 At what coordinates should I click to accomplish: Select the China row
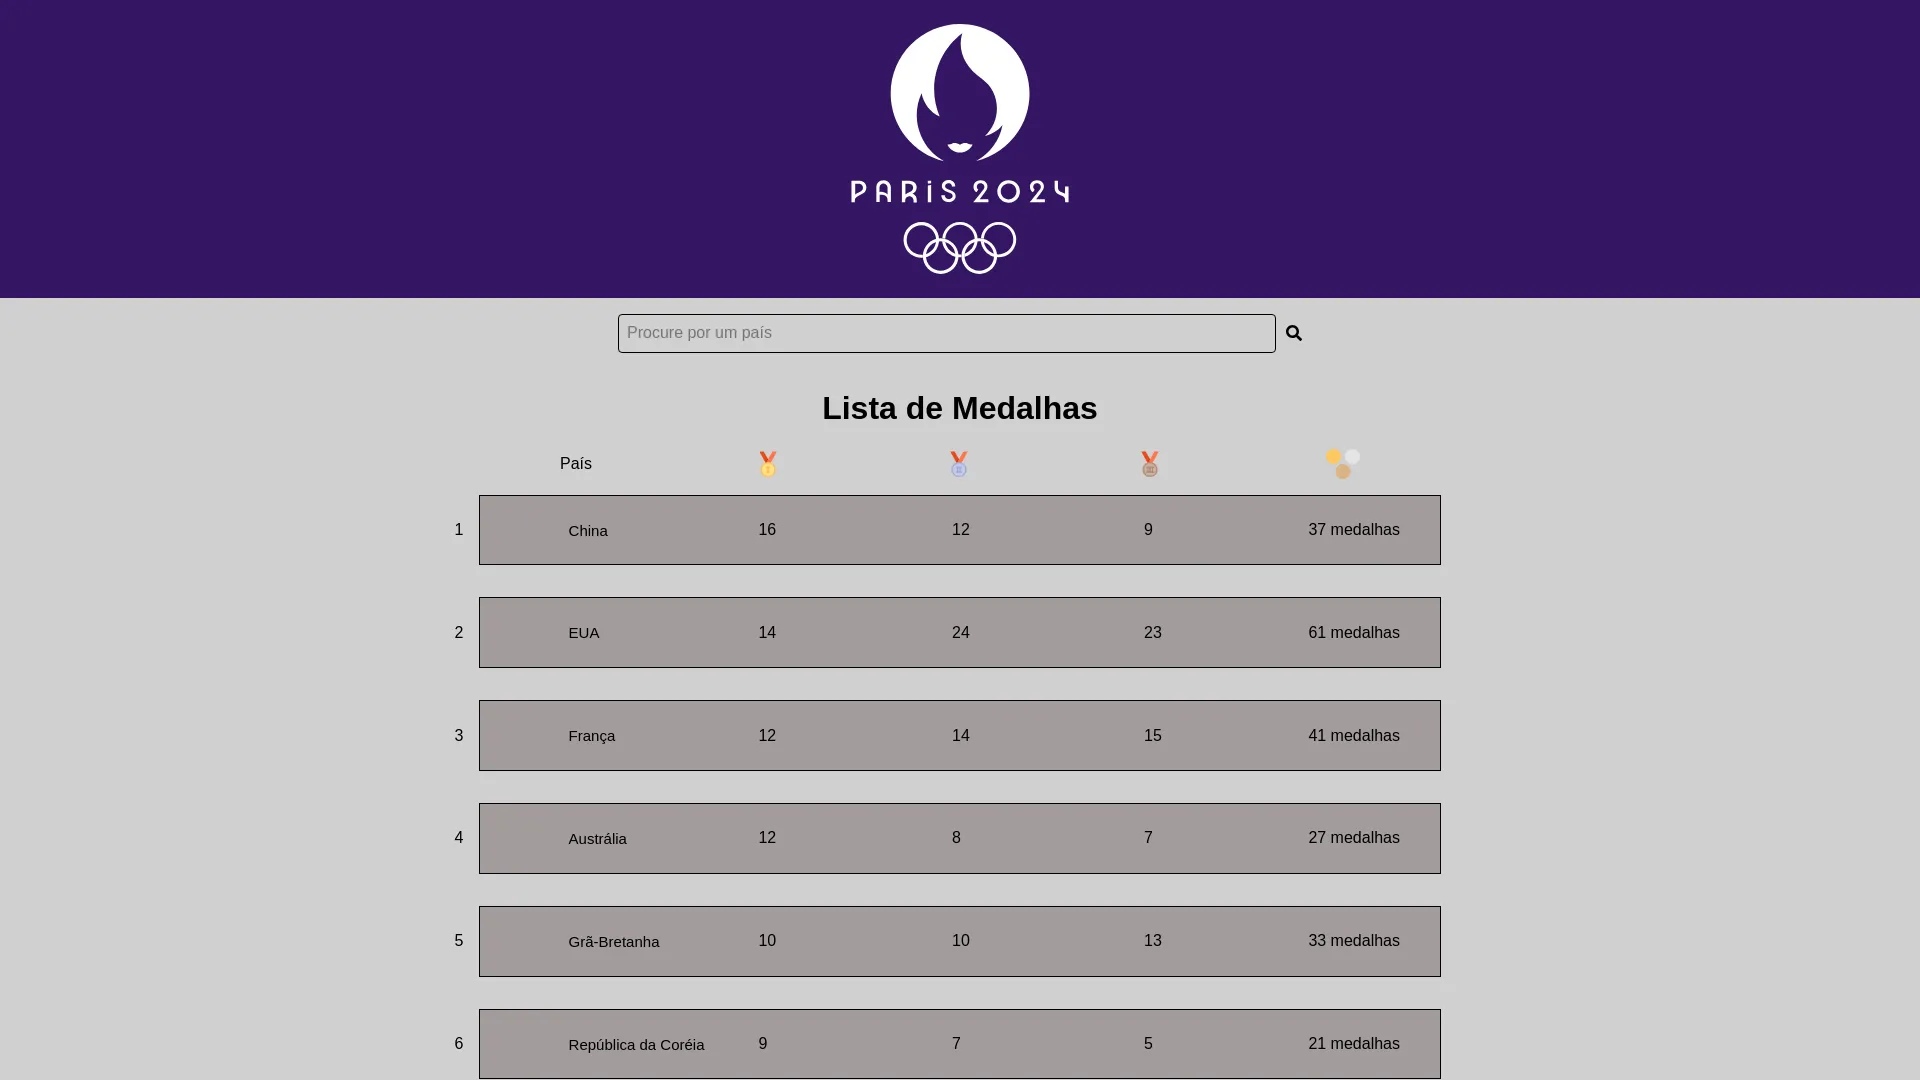click(959, 530)
